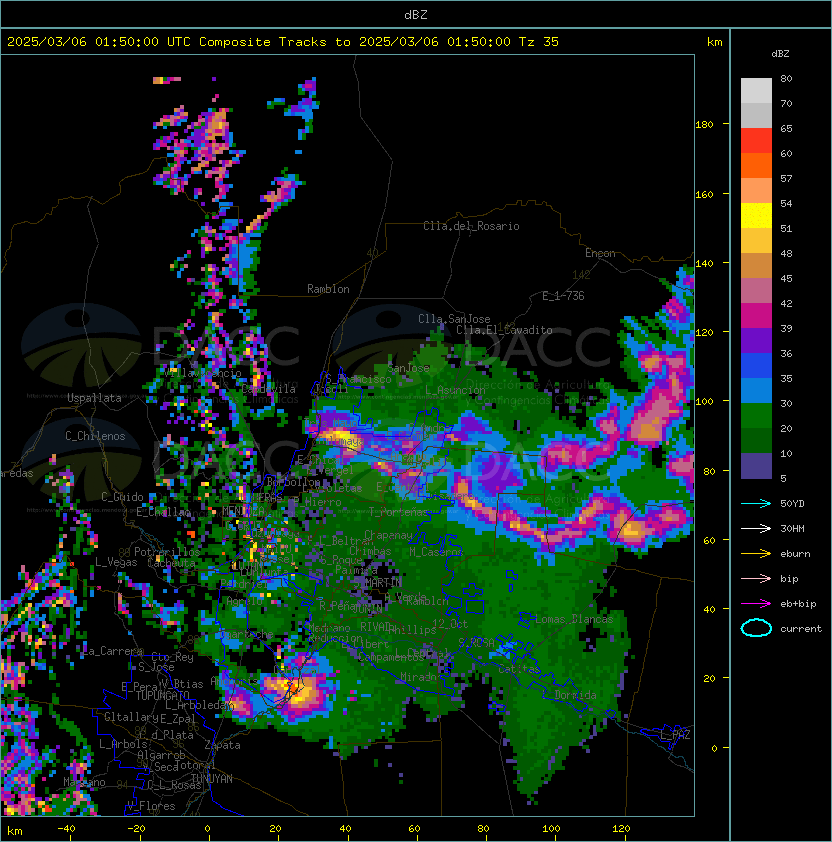Image resolution: width=832 pixels, height=842 pixels.
Task: Click the yellow eburn arrow icon
Action: (756, 554)
